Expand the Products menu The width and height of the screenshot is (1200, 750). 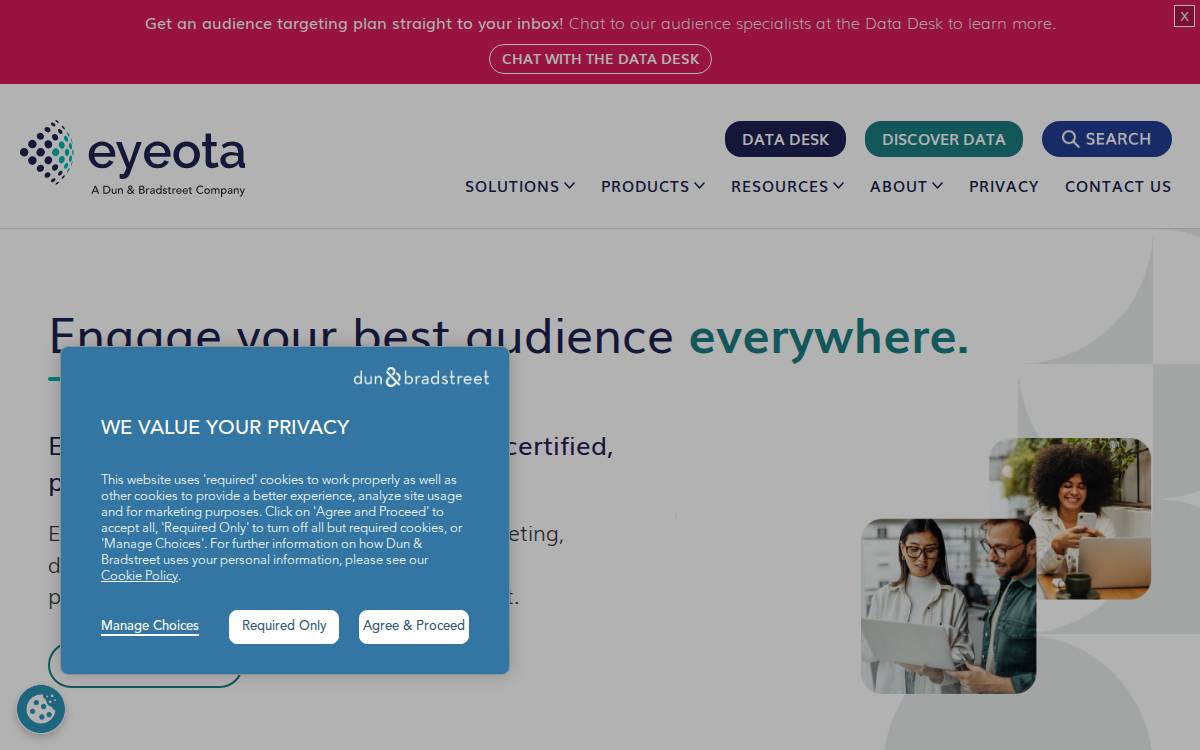(653, 186)
